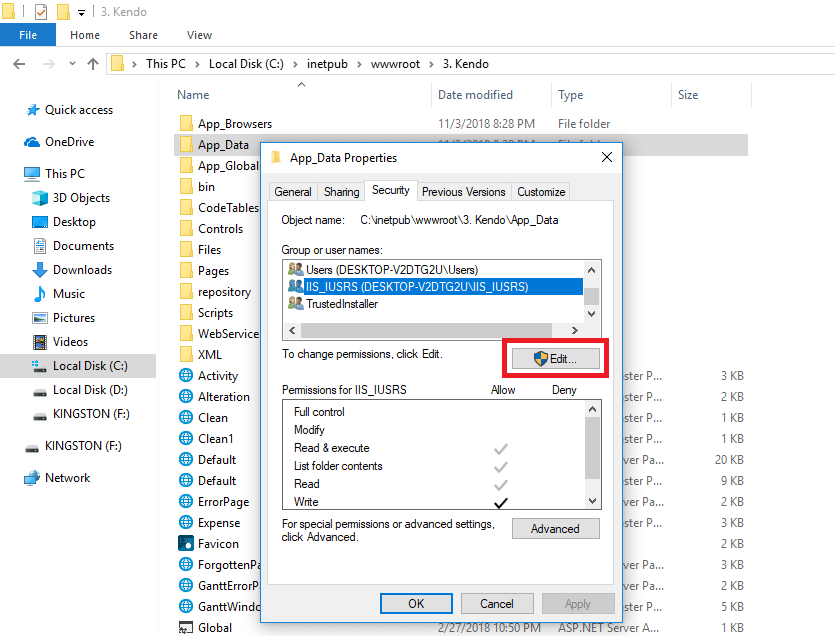This screenshot has width=835, height=636.
Task: Select the 3D Objects cube icon
Action: pos(40,198)
